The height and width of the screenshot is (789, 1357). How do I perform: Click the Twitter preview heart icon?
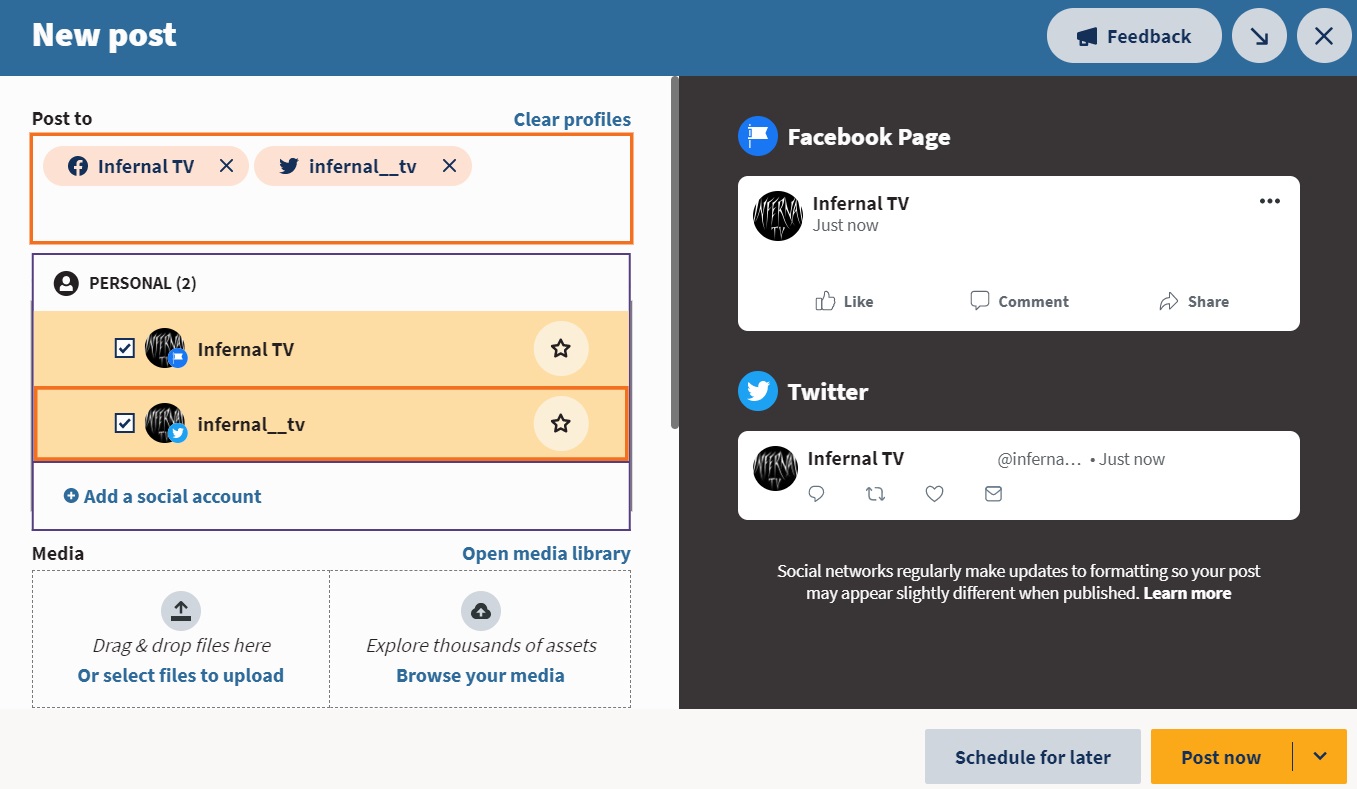pos(934,493)
